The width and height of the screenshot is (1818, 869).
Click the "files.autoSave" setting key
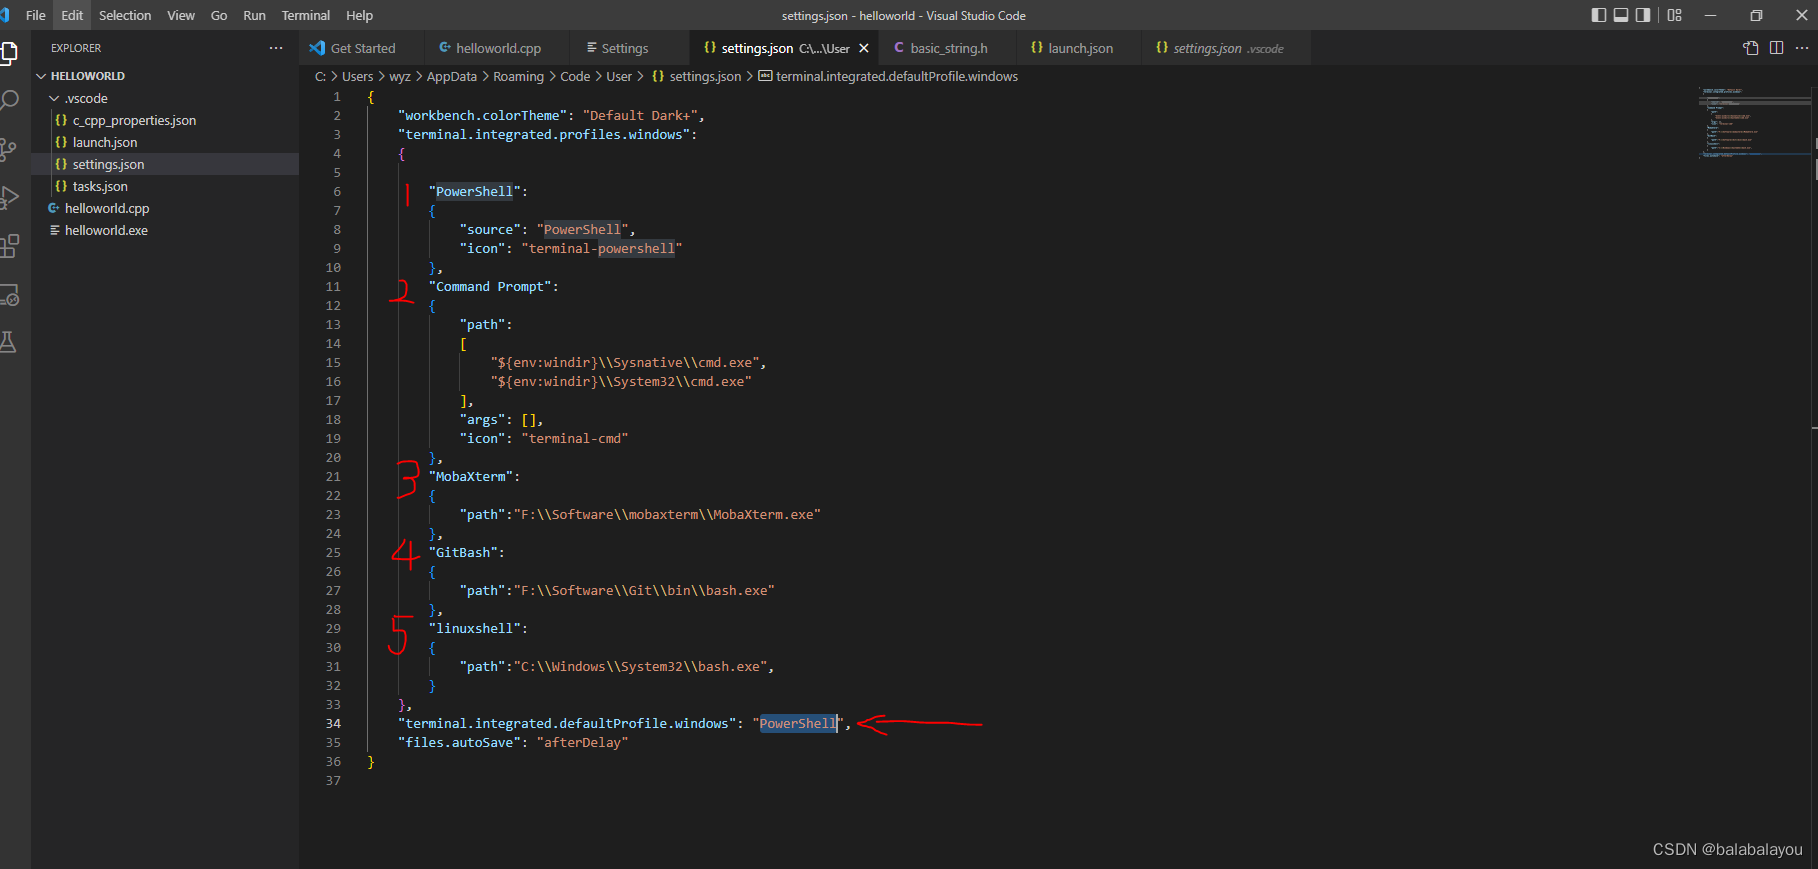tap(459, 742)
